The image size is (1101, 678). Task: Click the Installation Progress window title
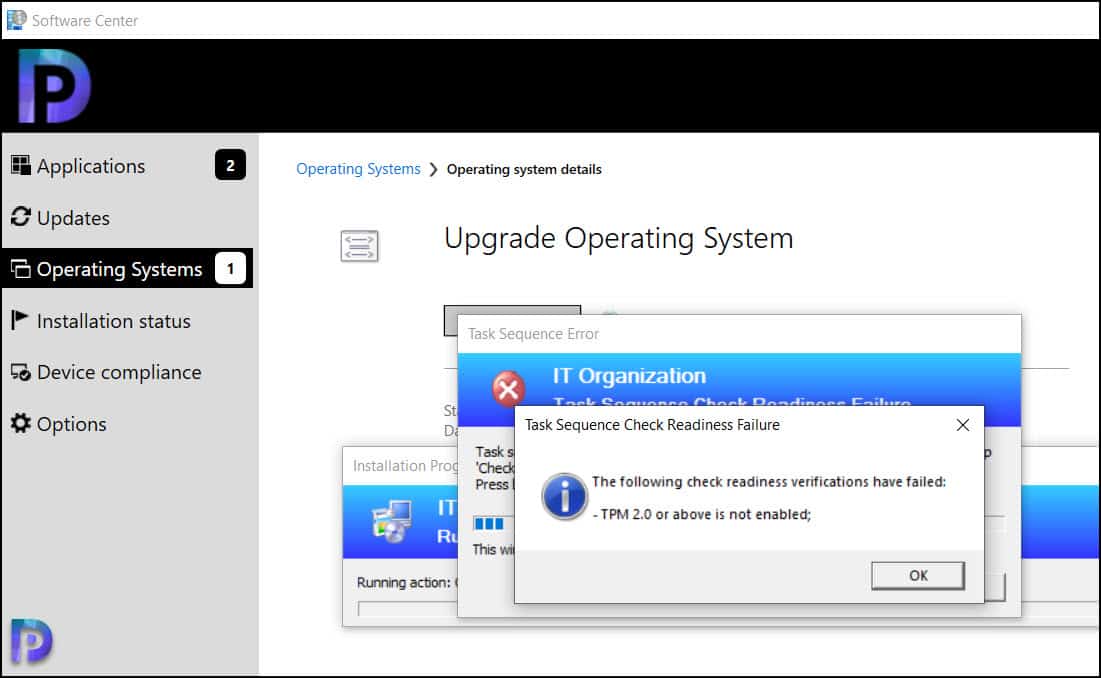pos(405,466)
